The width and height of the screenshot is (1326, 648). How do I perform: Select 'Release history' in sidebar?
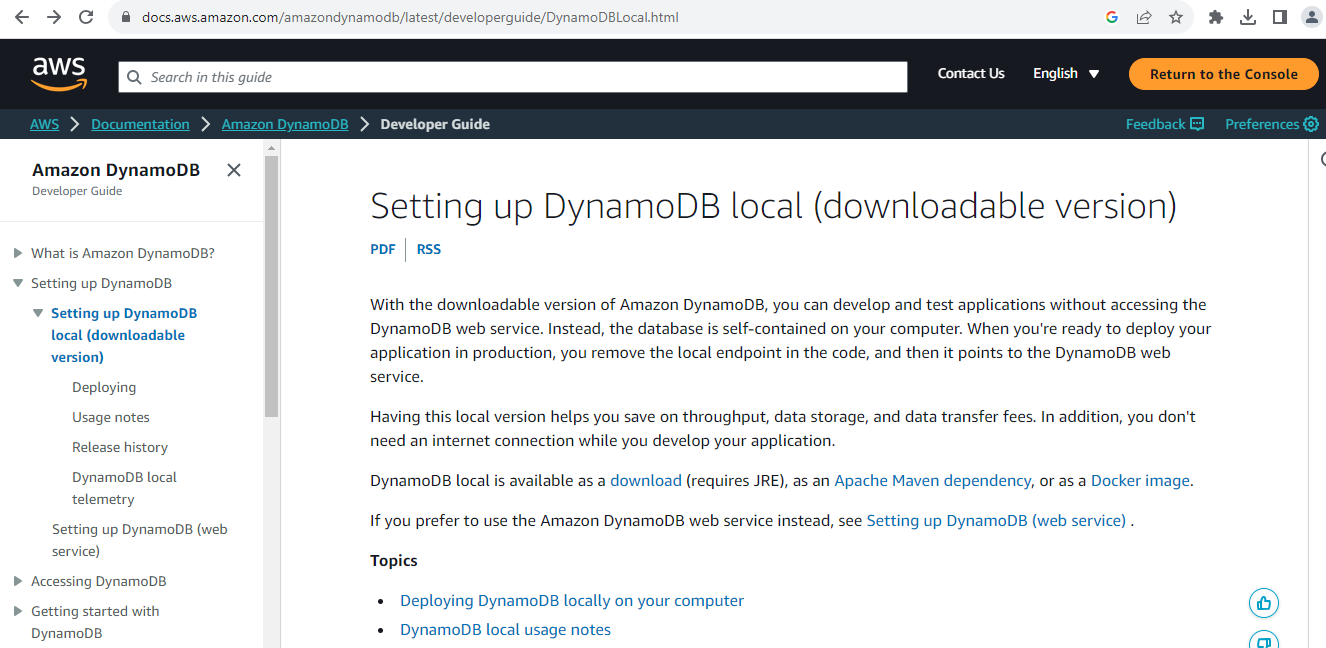(120, 447)
